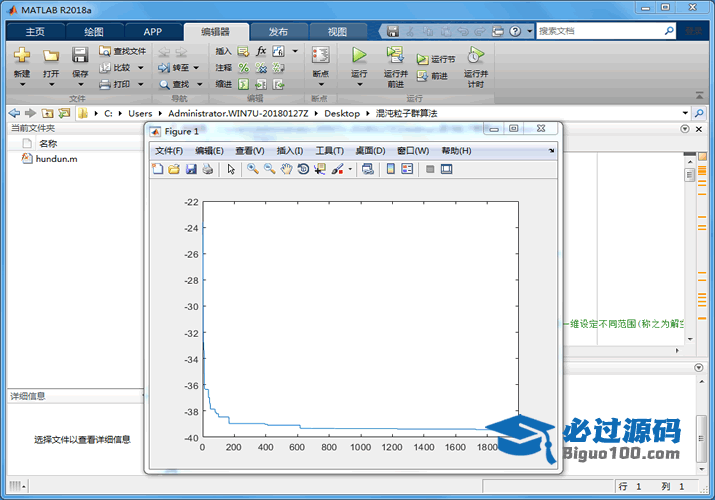Screen dimensions: 715x500
Task: Select the Brush data tool
Action: [337, 169]
